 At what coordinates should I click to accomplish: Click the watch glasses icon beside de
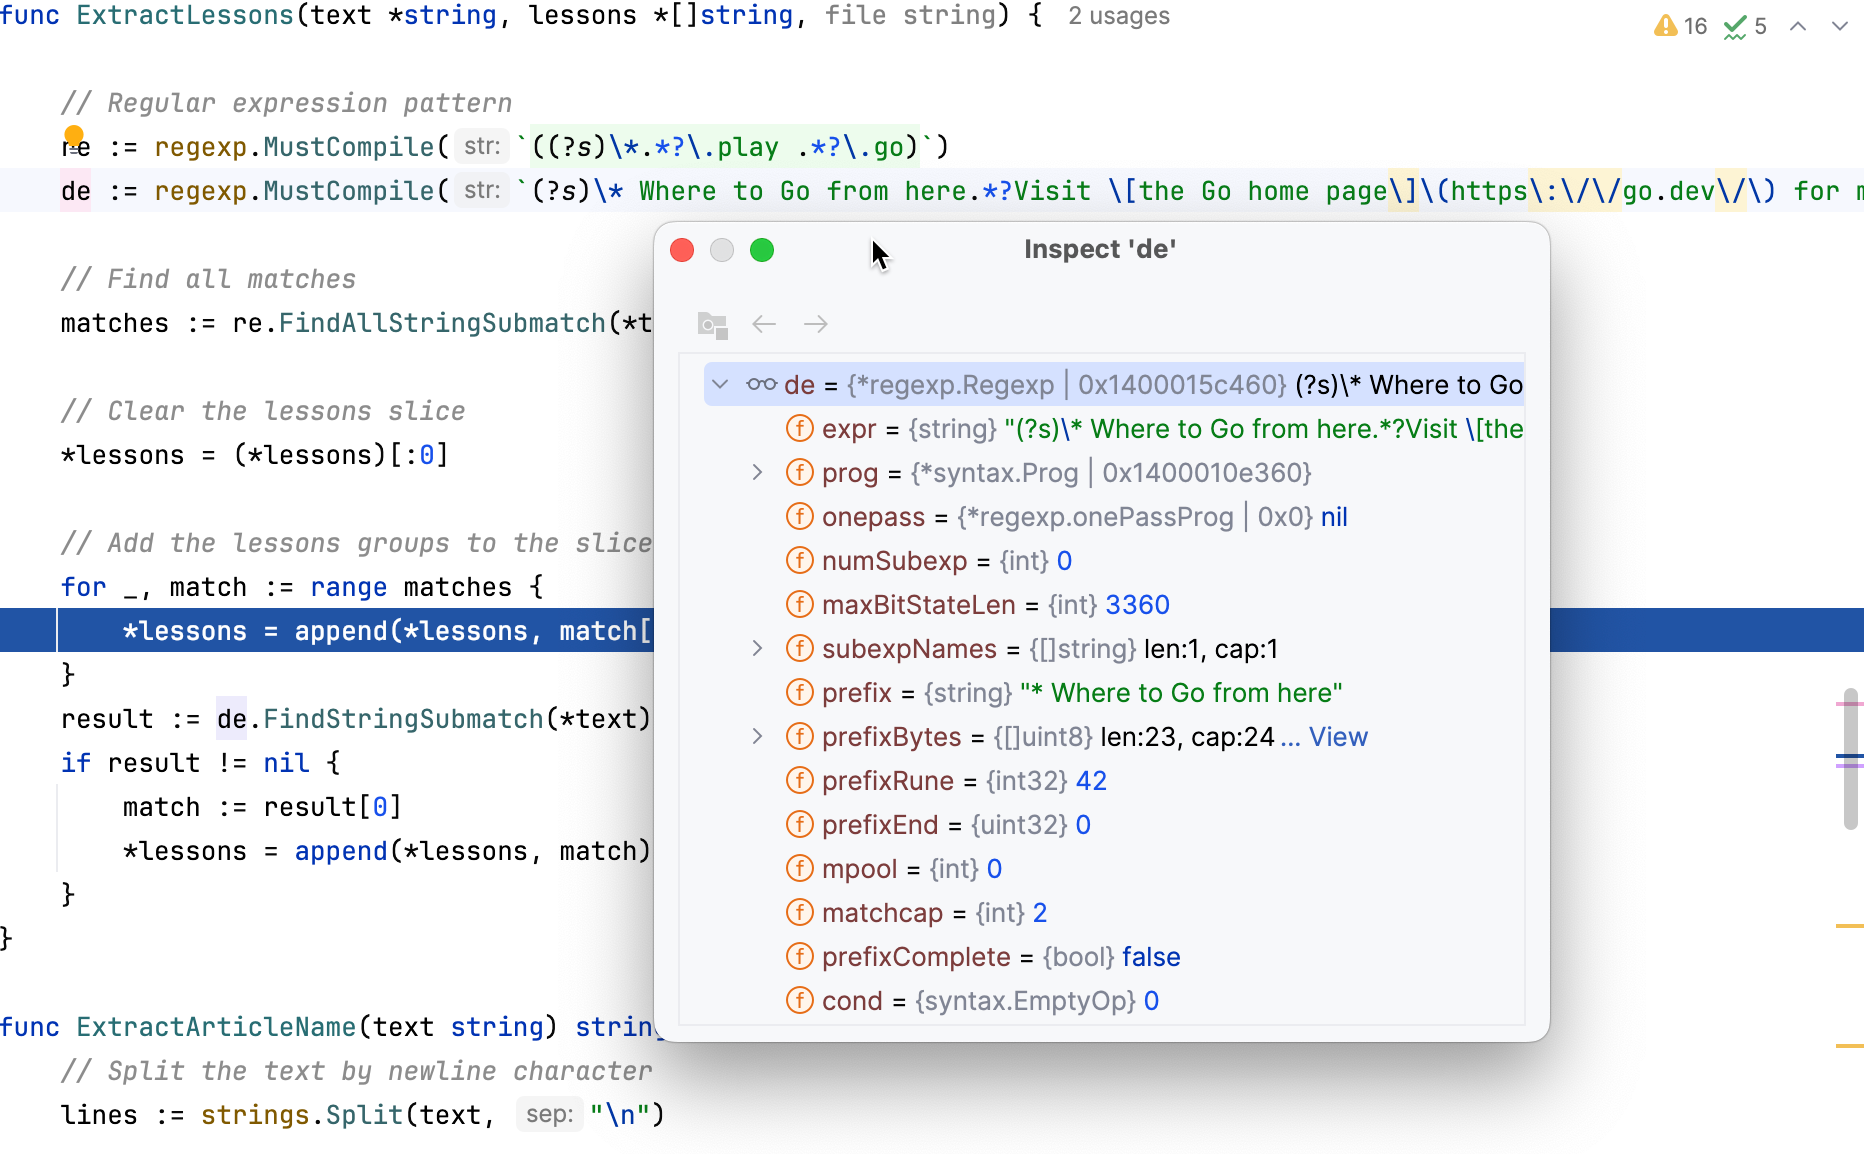[x=761, y=384]
